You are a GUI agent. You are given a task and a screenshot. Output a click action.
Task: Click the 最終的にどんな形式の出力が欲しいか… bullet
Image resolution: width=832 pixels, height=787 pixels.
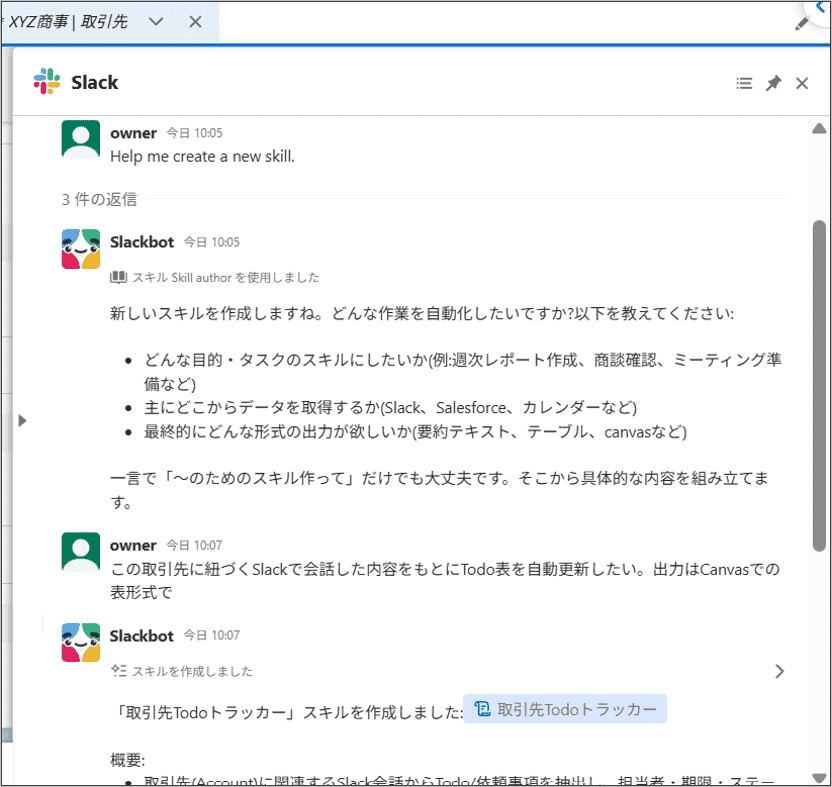click(x=415, y=431)
